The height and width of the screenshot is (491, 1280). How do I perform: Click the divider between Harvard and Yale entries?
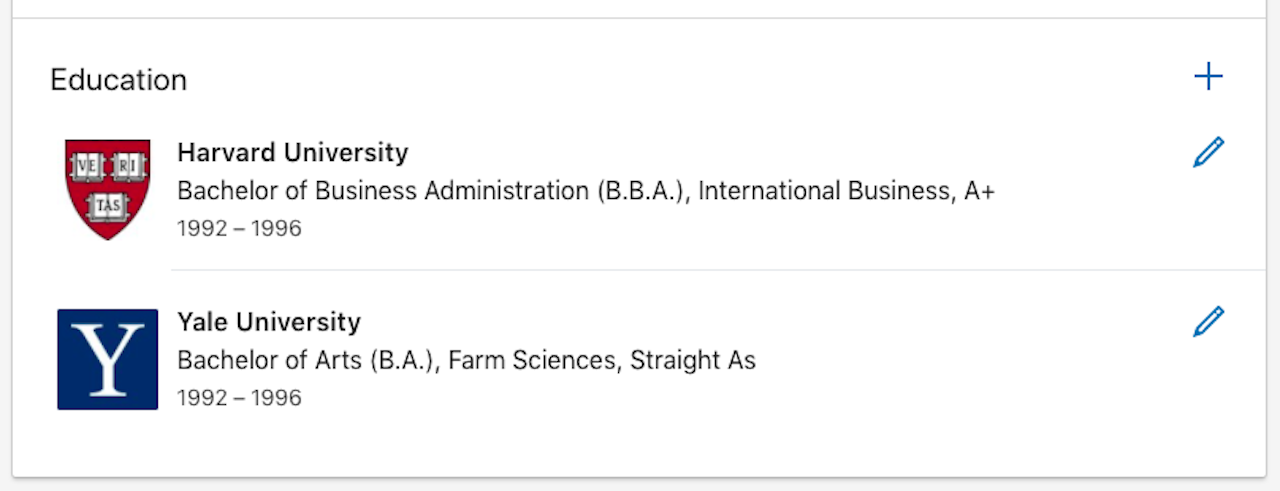[700, 270]
